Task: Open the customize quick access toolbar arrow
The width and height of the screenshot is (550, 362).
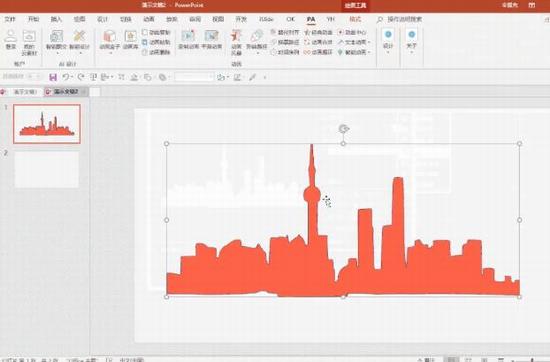Action: 265,77
